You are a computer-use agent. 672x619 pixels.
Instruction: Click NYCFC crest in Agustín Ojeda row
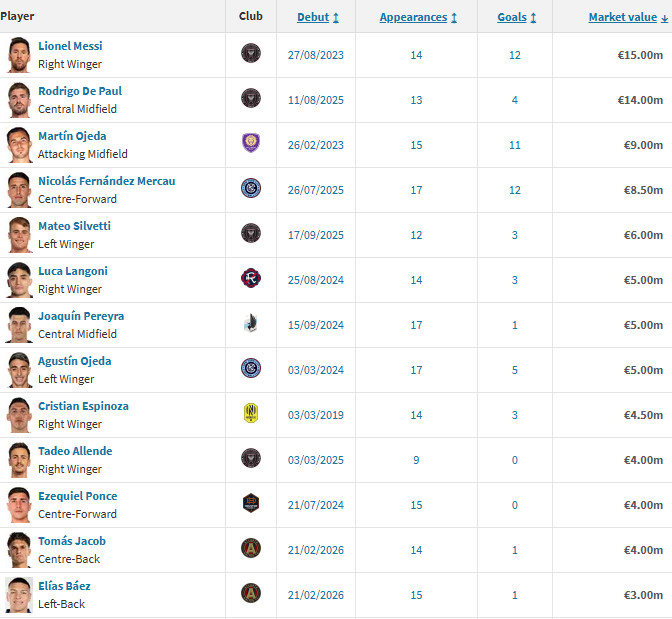[x=251, y=368]
